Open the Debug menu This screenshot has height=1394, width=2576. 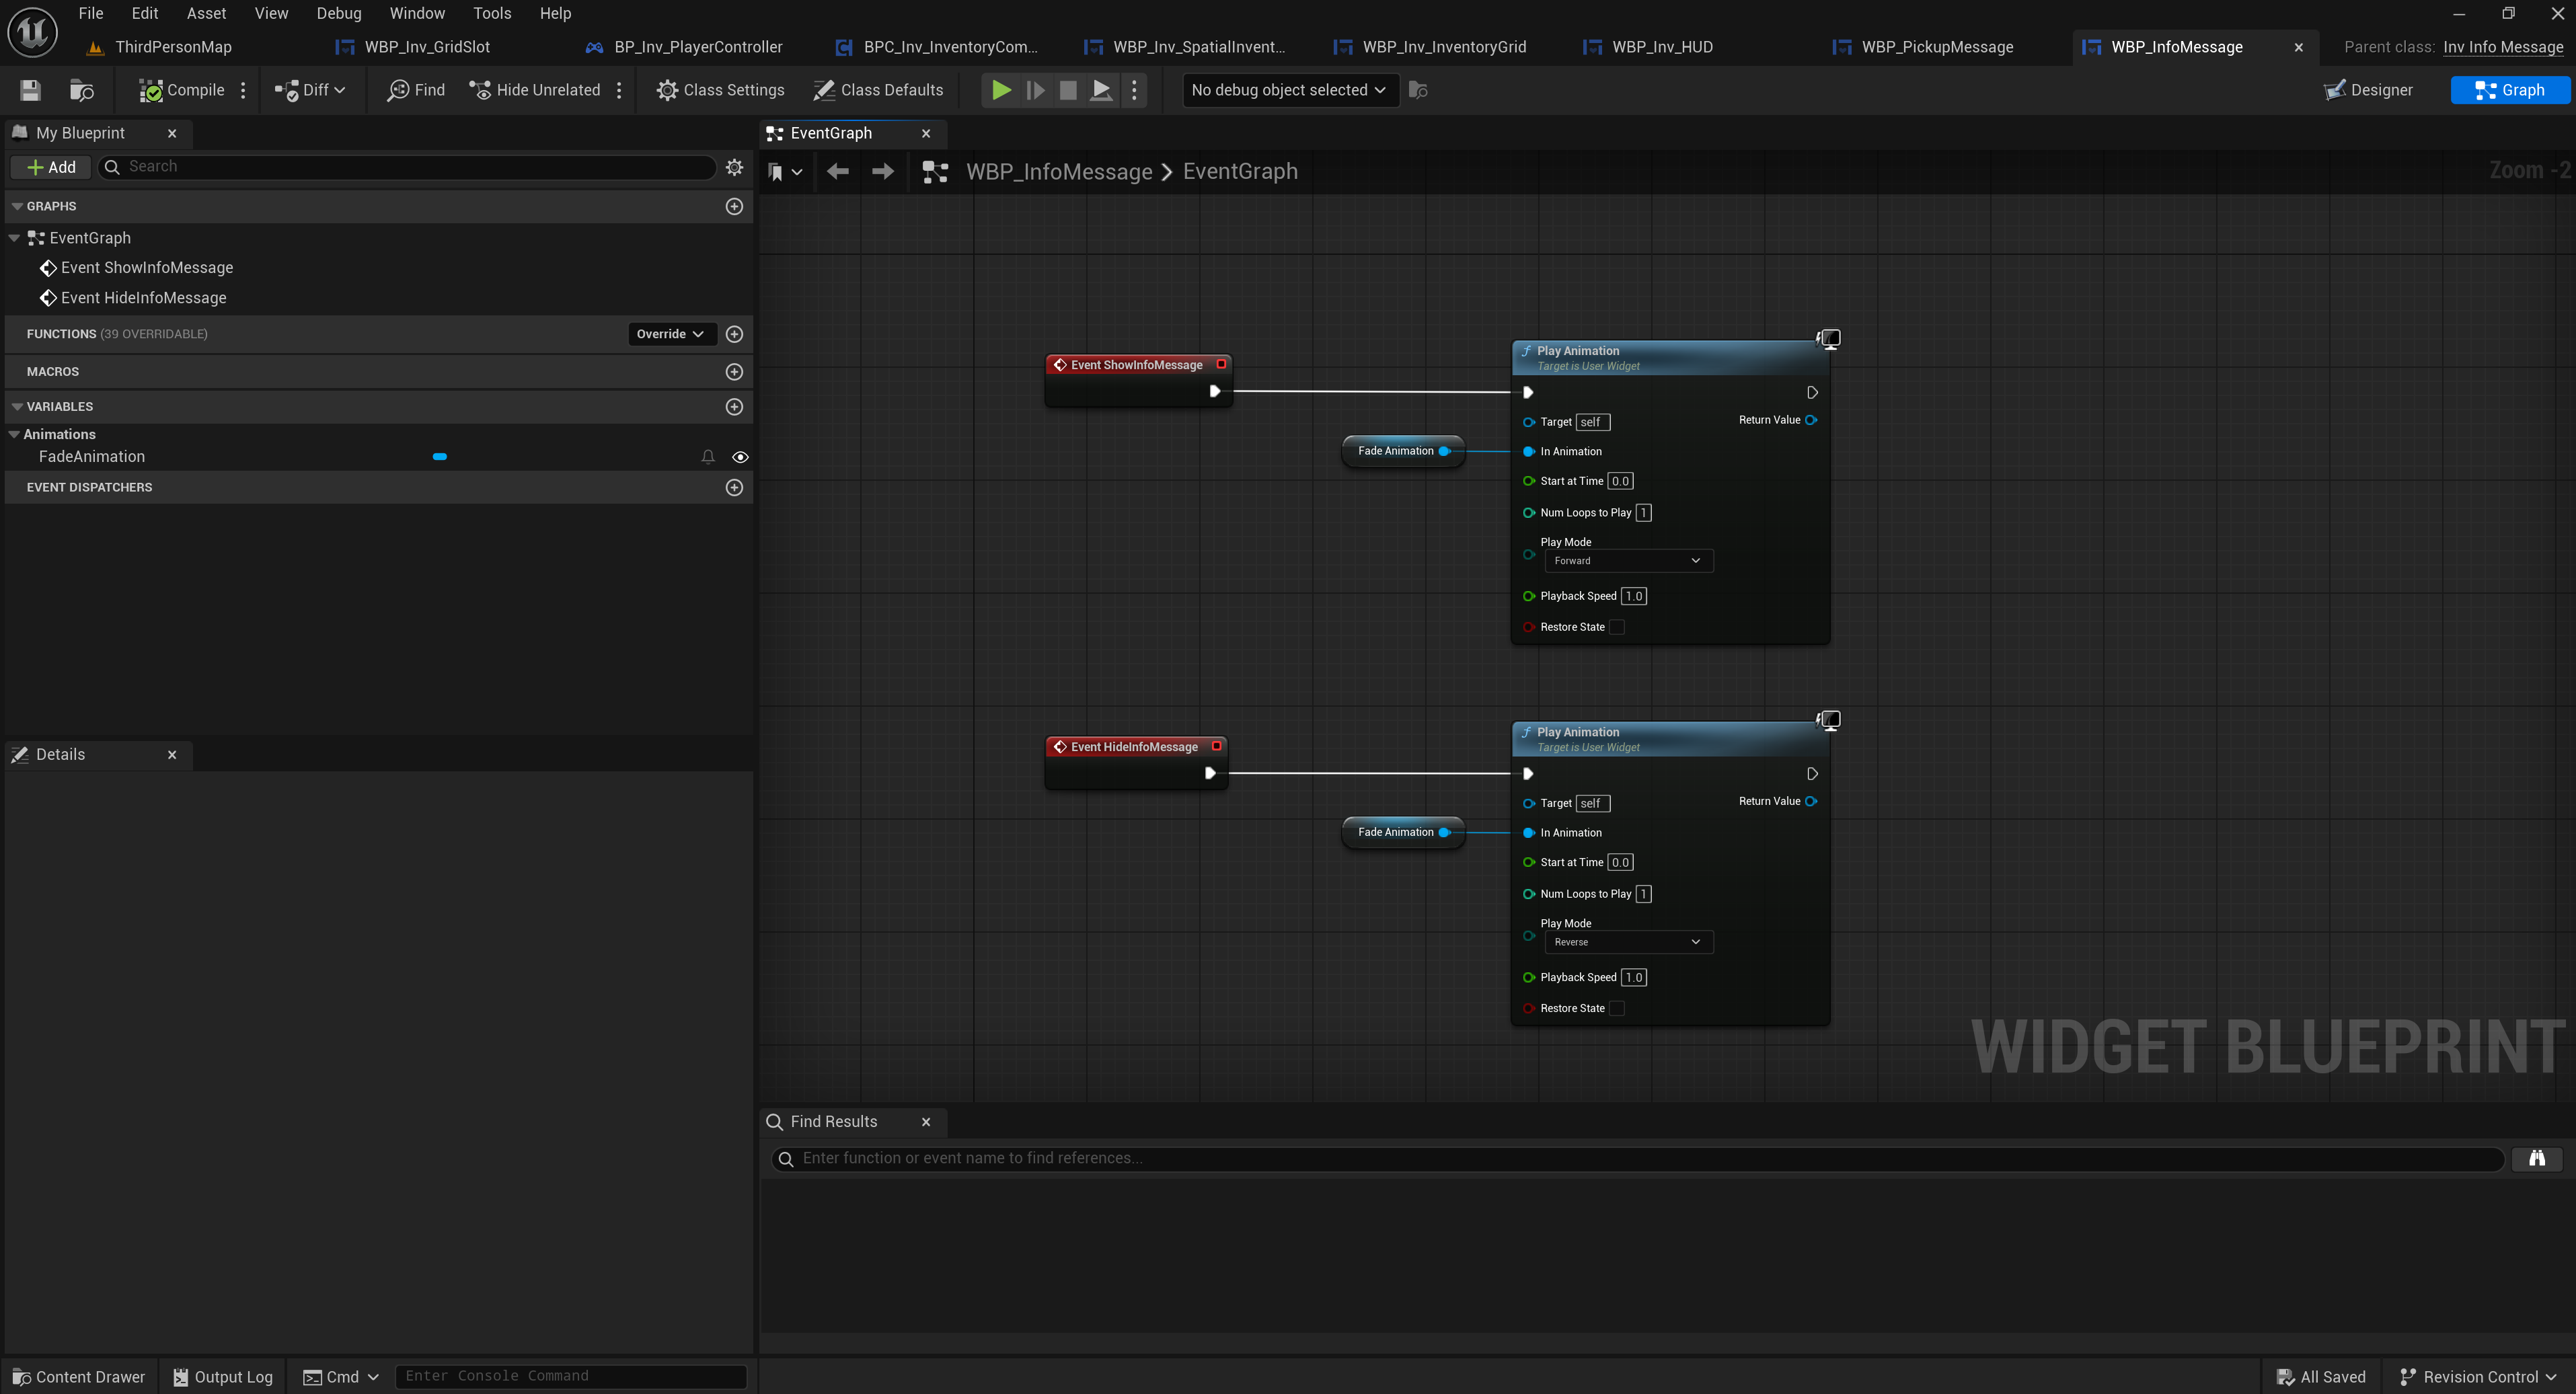pos(338,13)
